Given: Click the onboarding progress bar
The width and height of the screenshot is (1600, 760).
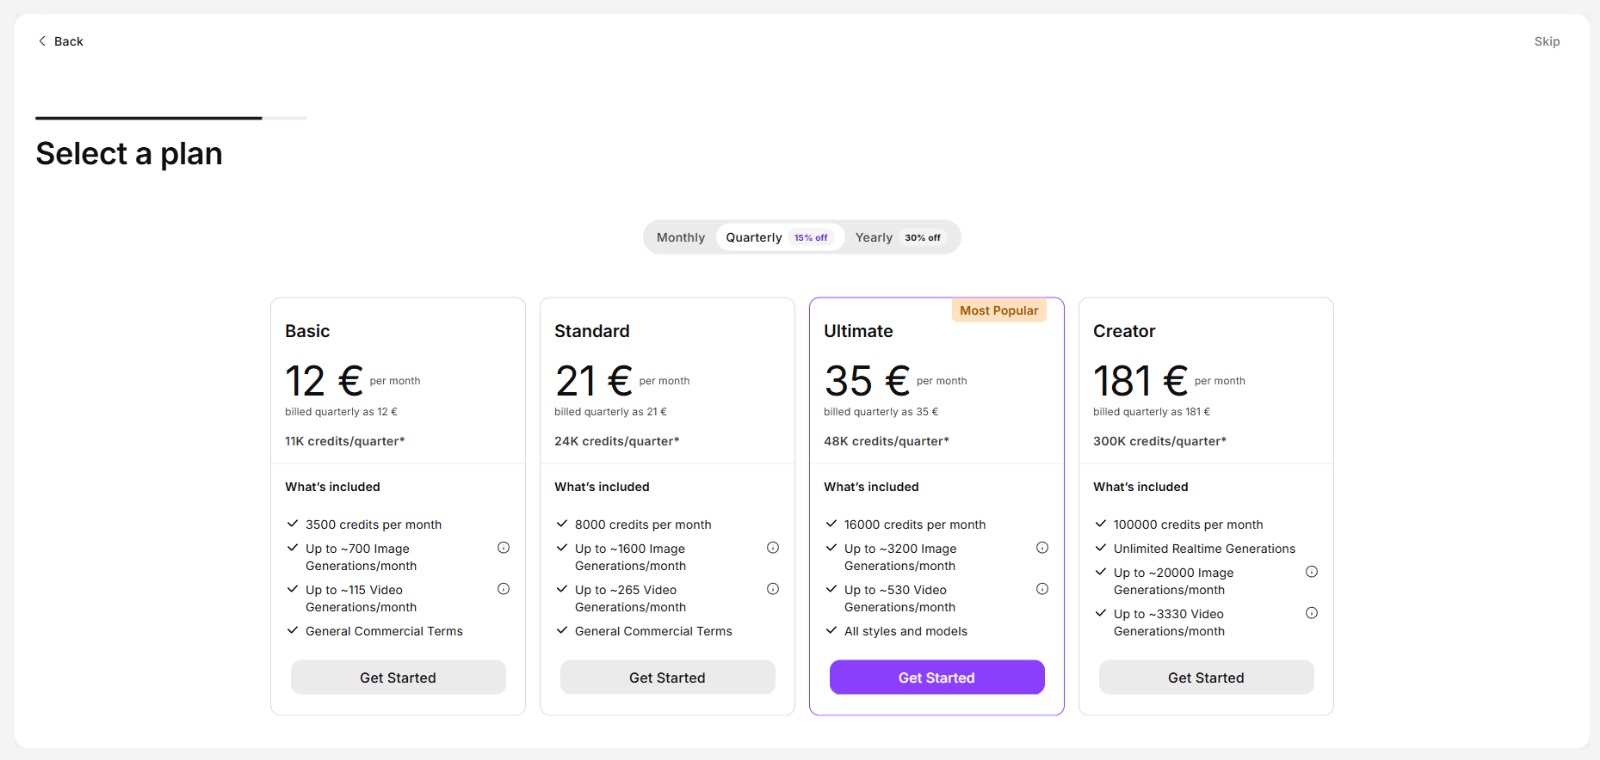Looking at the screenshot, I should [171, 118].
